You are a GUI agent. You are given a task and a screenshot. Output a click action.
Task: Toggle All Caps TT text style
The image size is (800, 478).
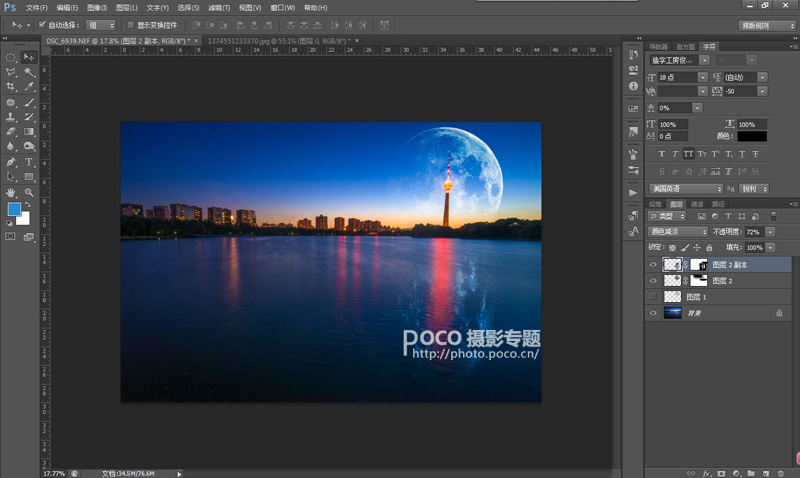click(x=688, y=154)
